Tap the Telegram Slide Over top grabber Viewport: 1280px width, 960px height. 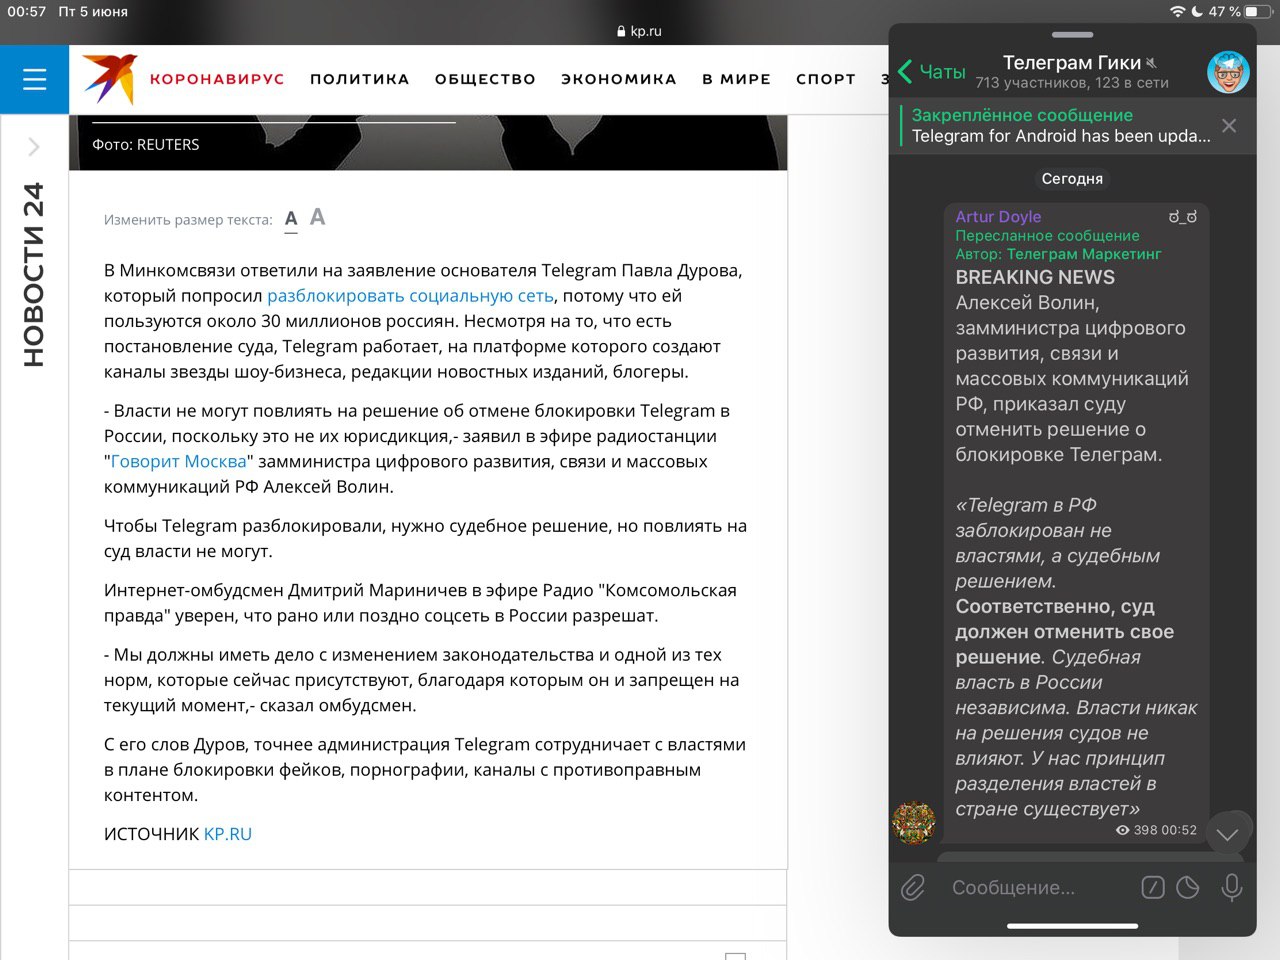coord(1072,35)
